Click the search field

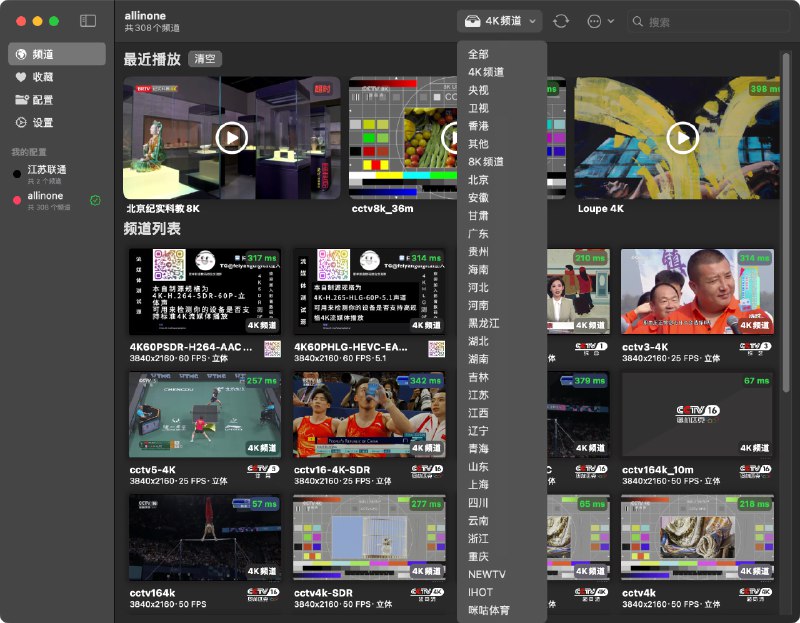pos(708,22)
